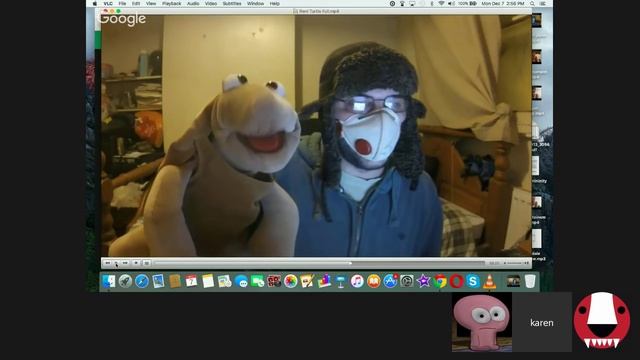Open Contacts from the dock
This screenshot has height=360, width=640.
pyautogui.click(x=175, y=281)
